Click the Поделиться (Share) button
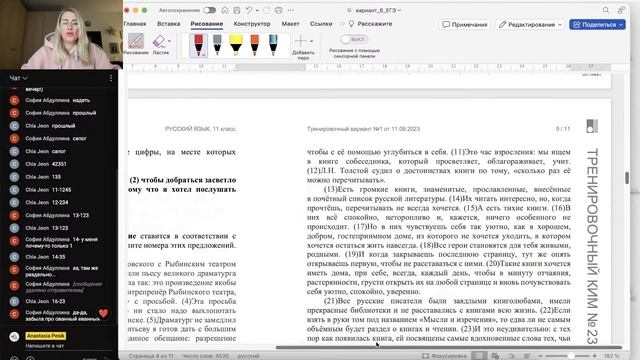640x360 pixels. 597,24
